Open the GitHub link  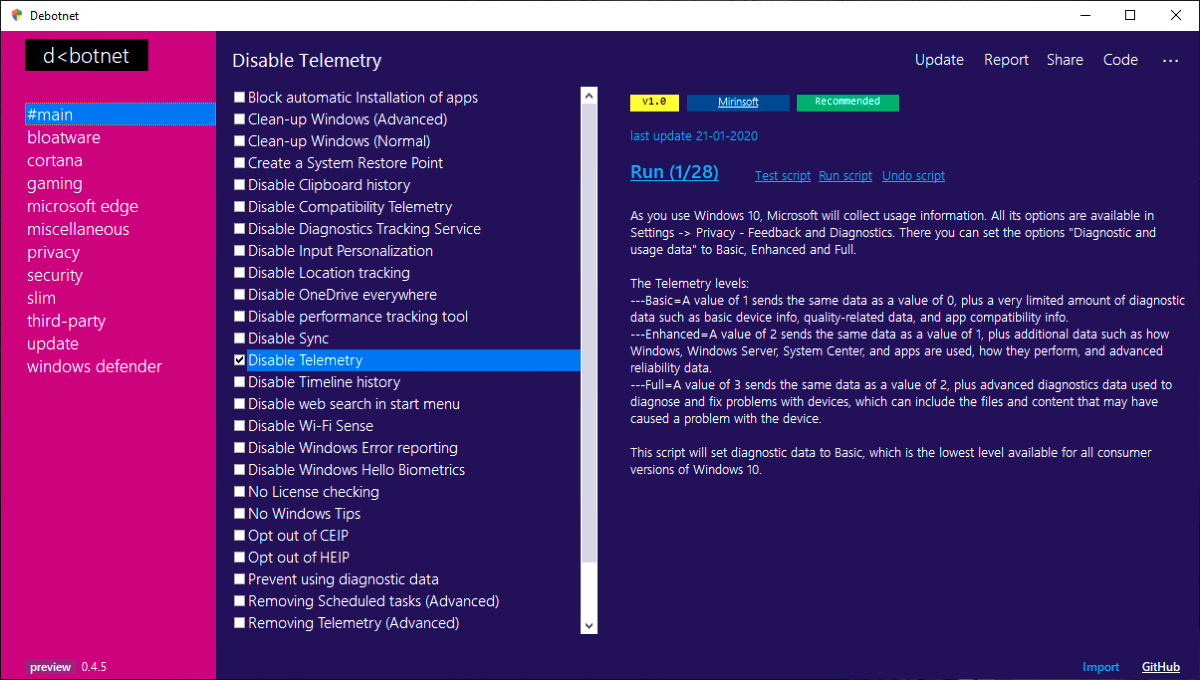[1161, 667]
